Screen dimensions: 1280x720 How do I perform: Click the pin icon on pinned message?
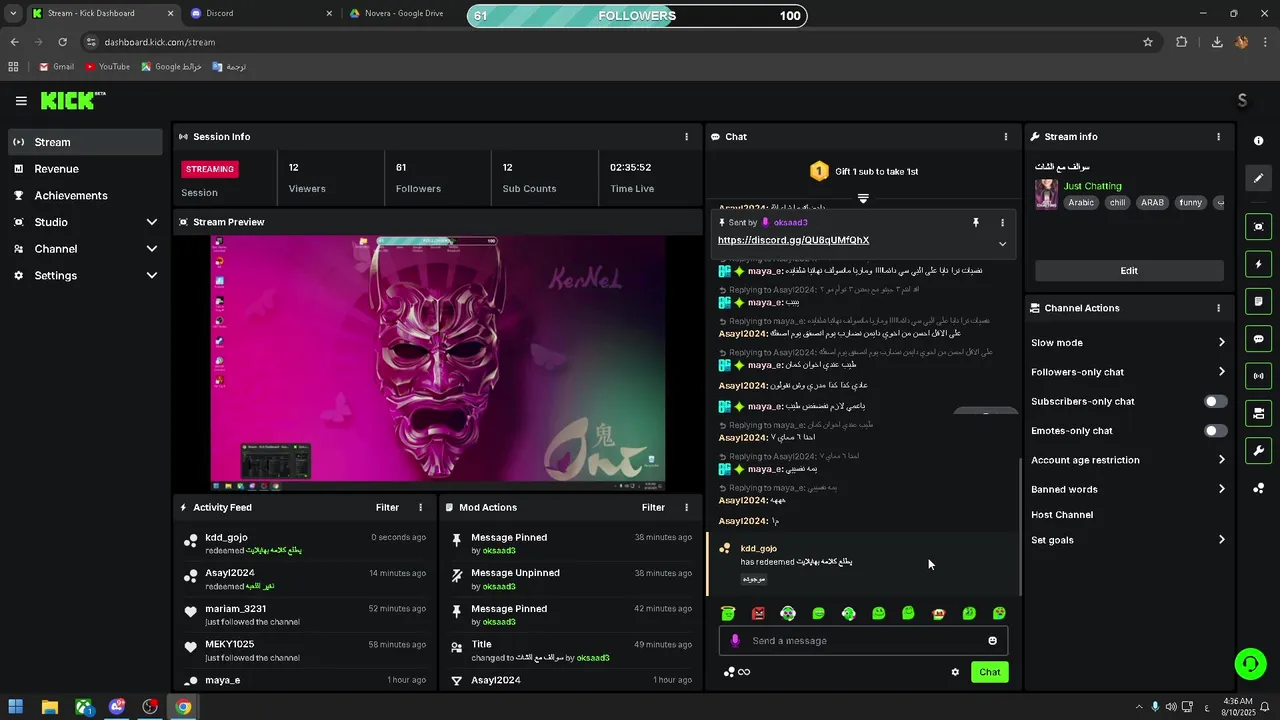[x=976, y=223]
